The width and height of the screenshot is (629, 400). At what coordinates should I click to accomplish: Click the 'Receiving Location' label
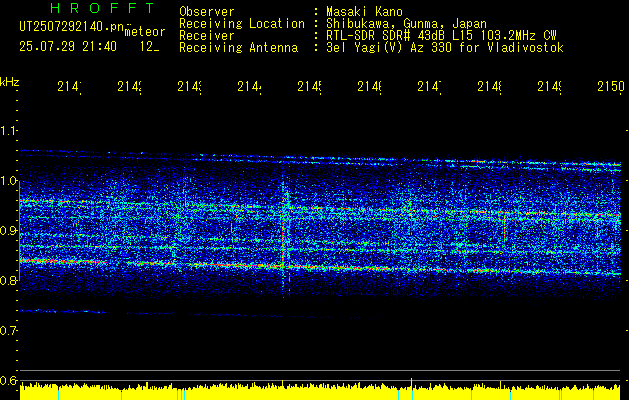coord(242,24)
